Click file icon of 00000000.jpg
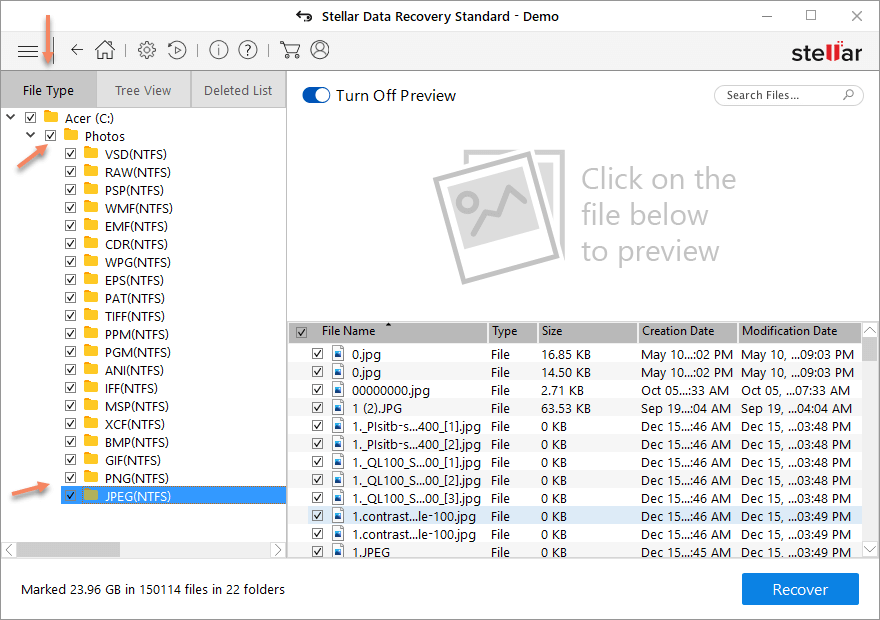 (338, 389)
